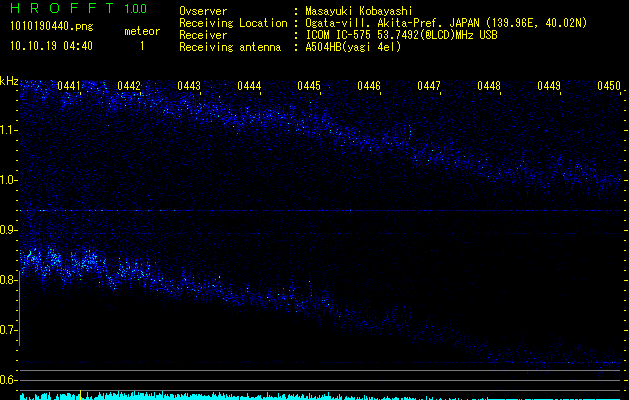Click the kHz unit label
Screen dimensions: 629x400
pyautogui.click(x=9, y=81)
